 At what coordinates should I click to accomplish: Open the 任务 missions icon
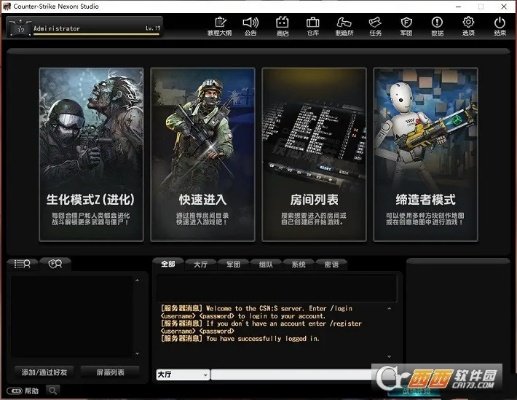click(x=375, y=26)
